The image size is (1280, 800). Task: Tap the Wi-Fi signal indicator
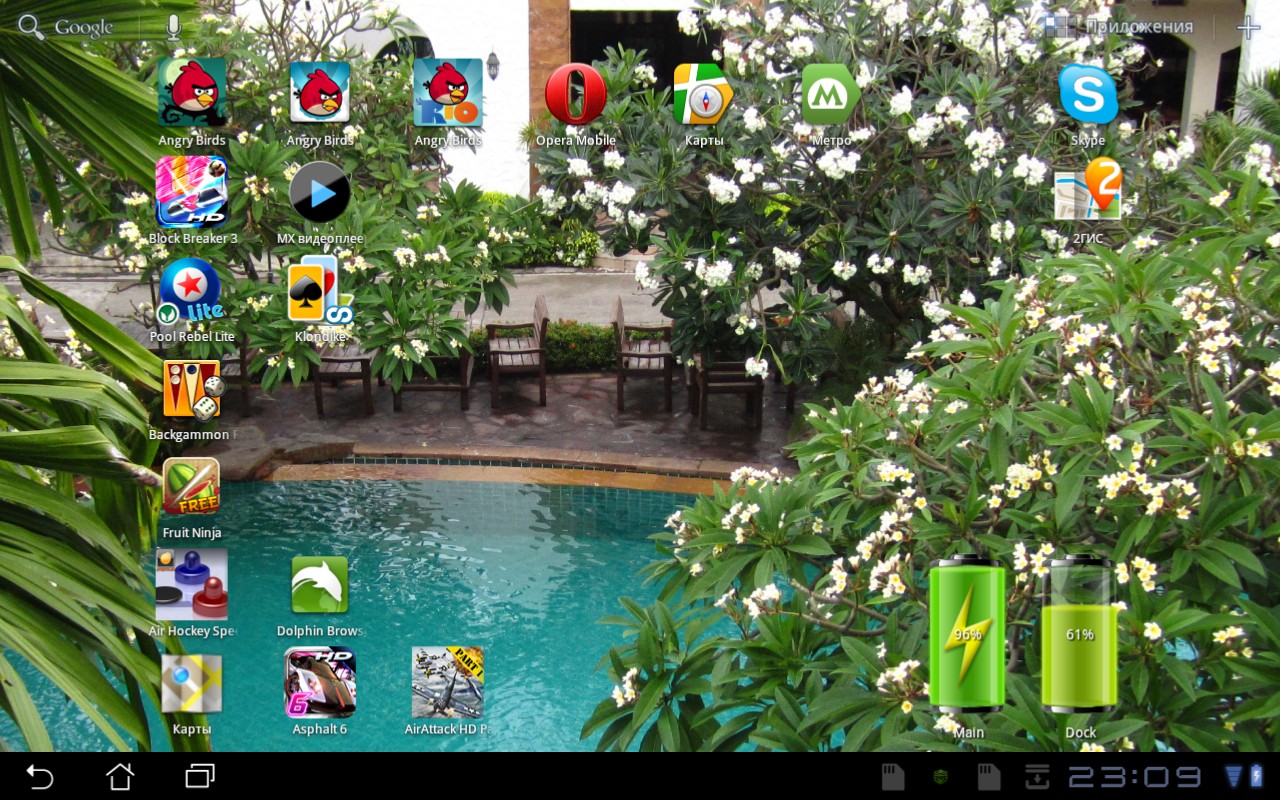click(x=1232, y=776)
